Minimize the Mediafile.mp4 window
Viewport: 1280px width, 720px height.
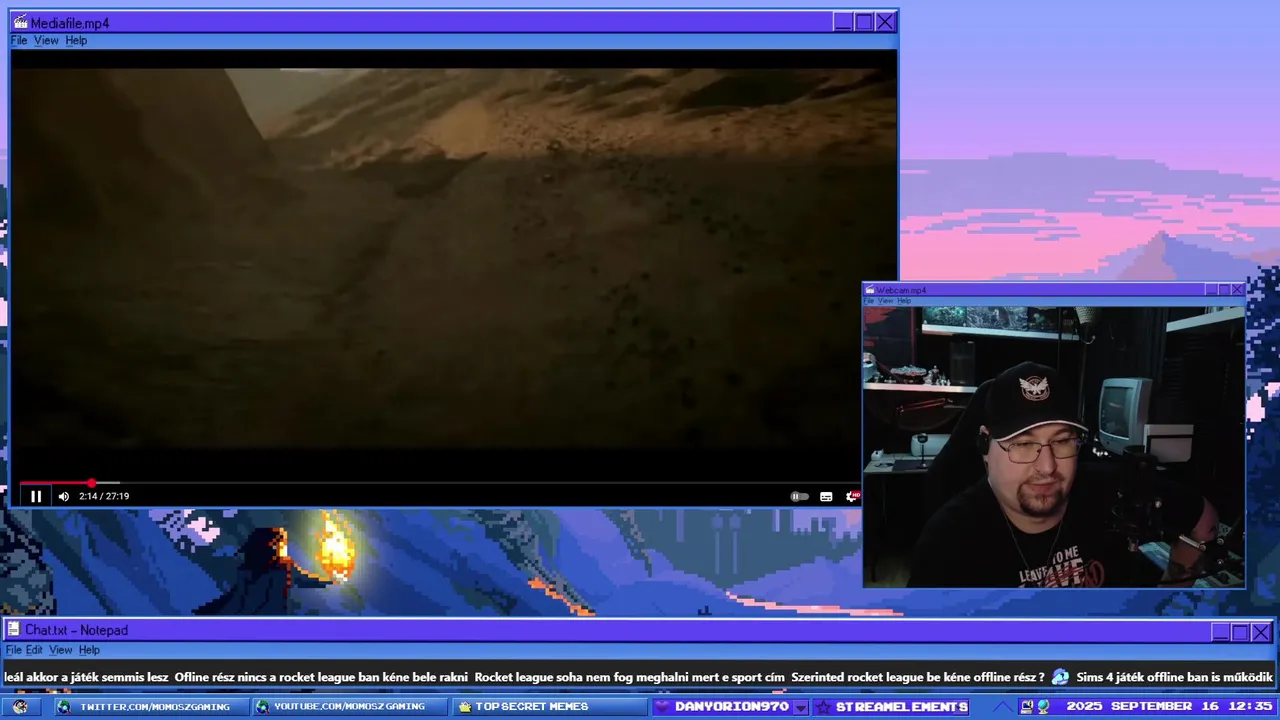point(843,22)
